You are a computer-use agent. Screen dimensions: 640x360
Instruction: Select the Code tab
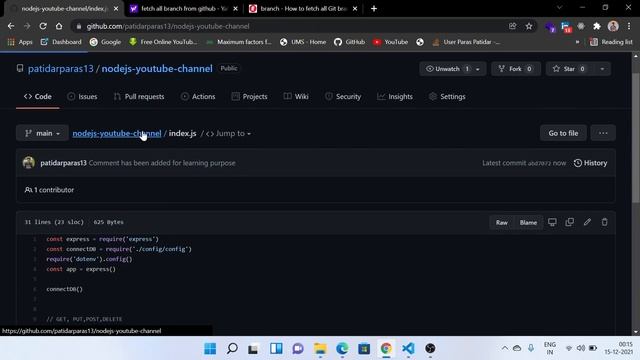point(38,97)
